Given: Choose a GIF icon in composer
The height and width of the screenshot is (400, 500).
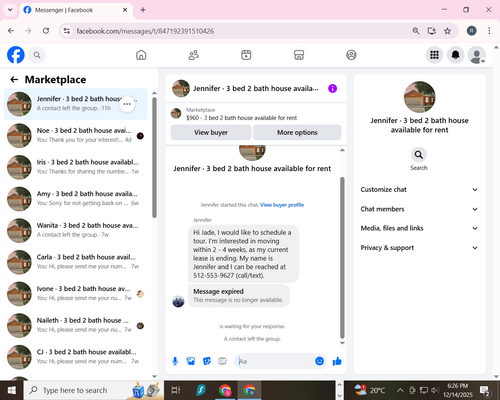Looking at the screenshot, I should 222,361.
